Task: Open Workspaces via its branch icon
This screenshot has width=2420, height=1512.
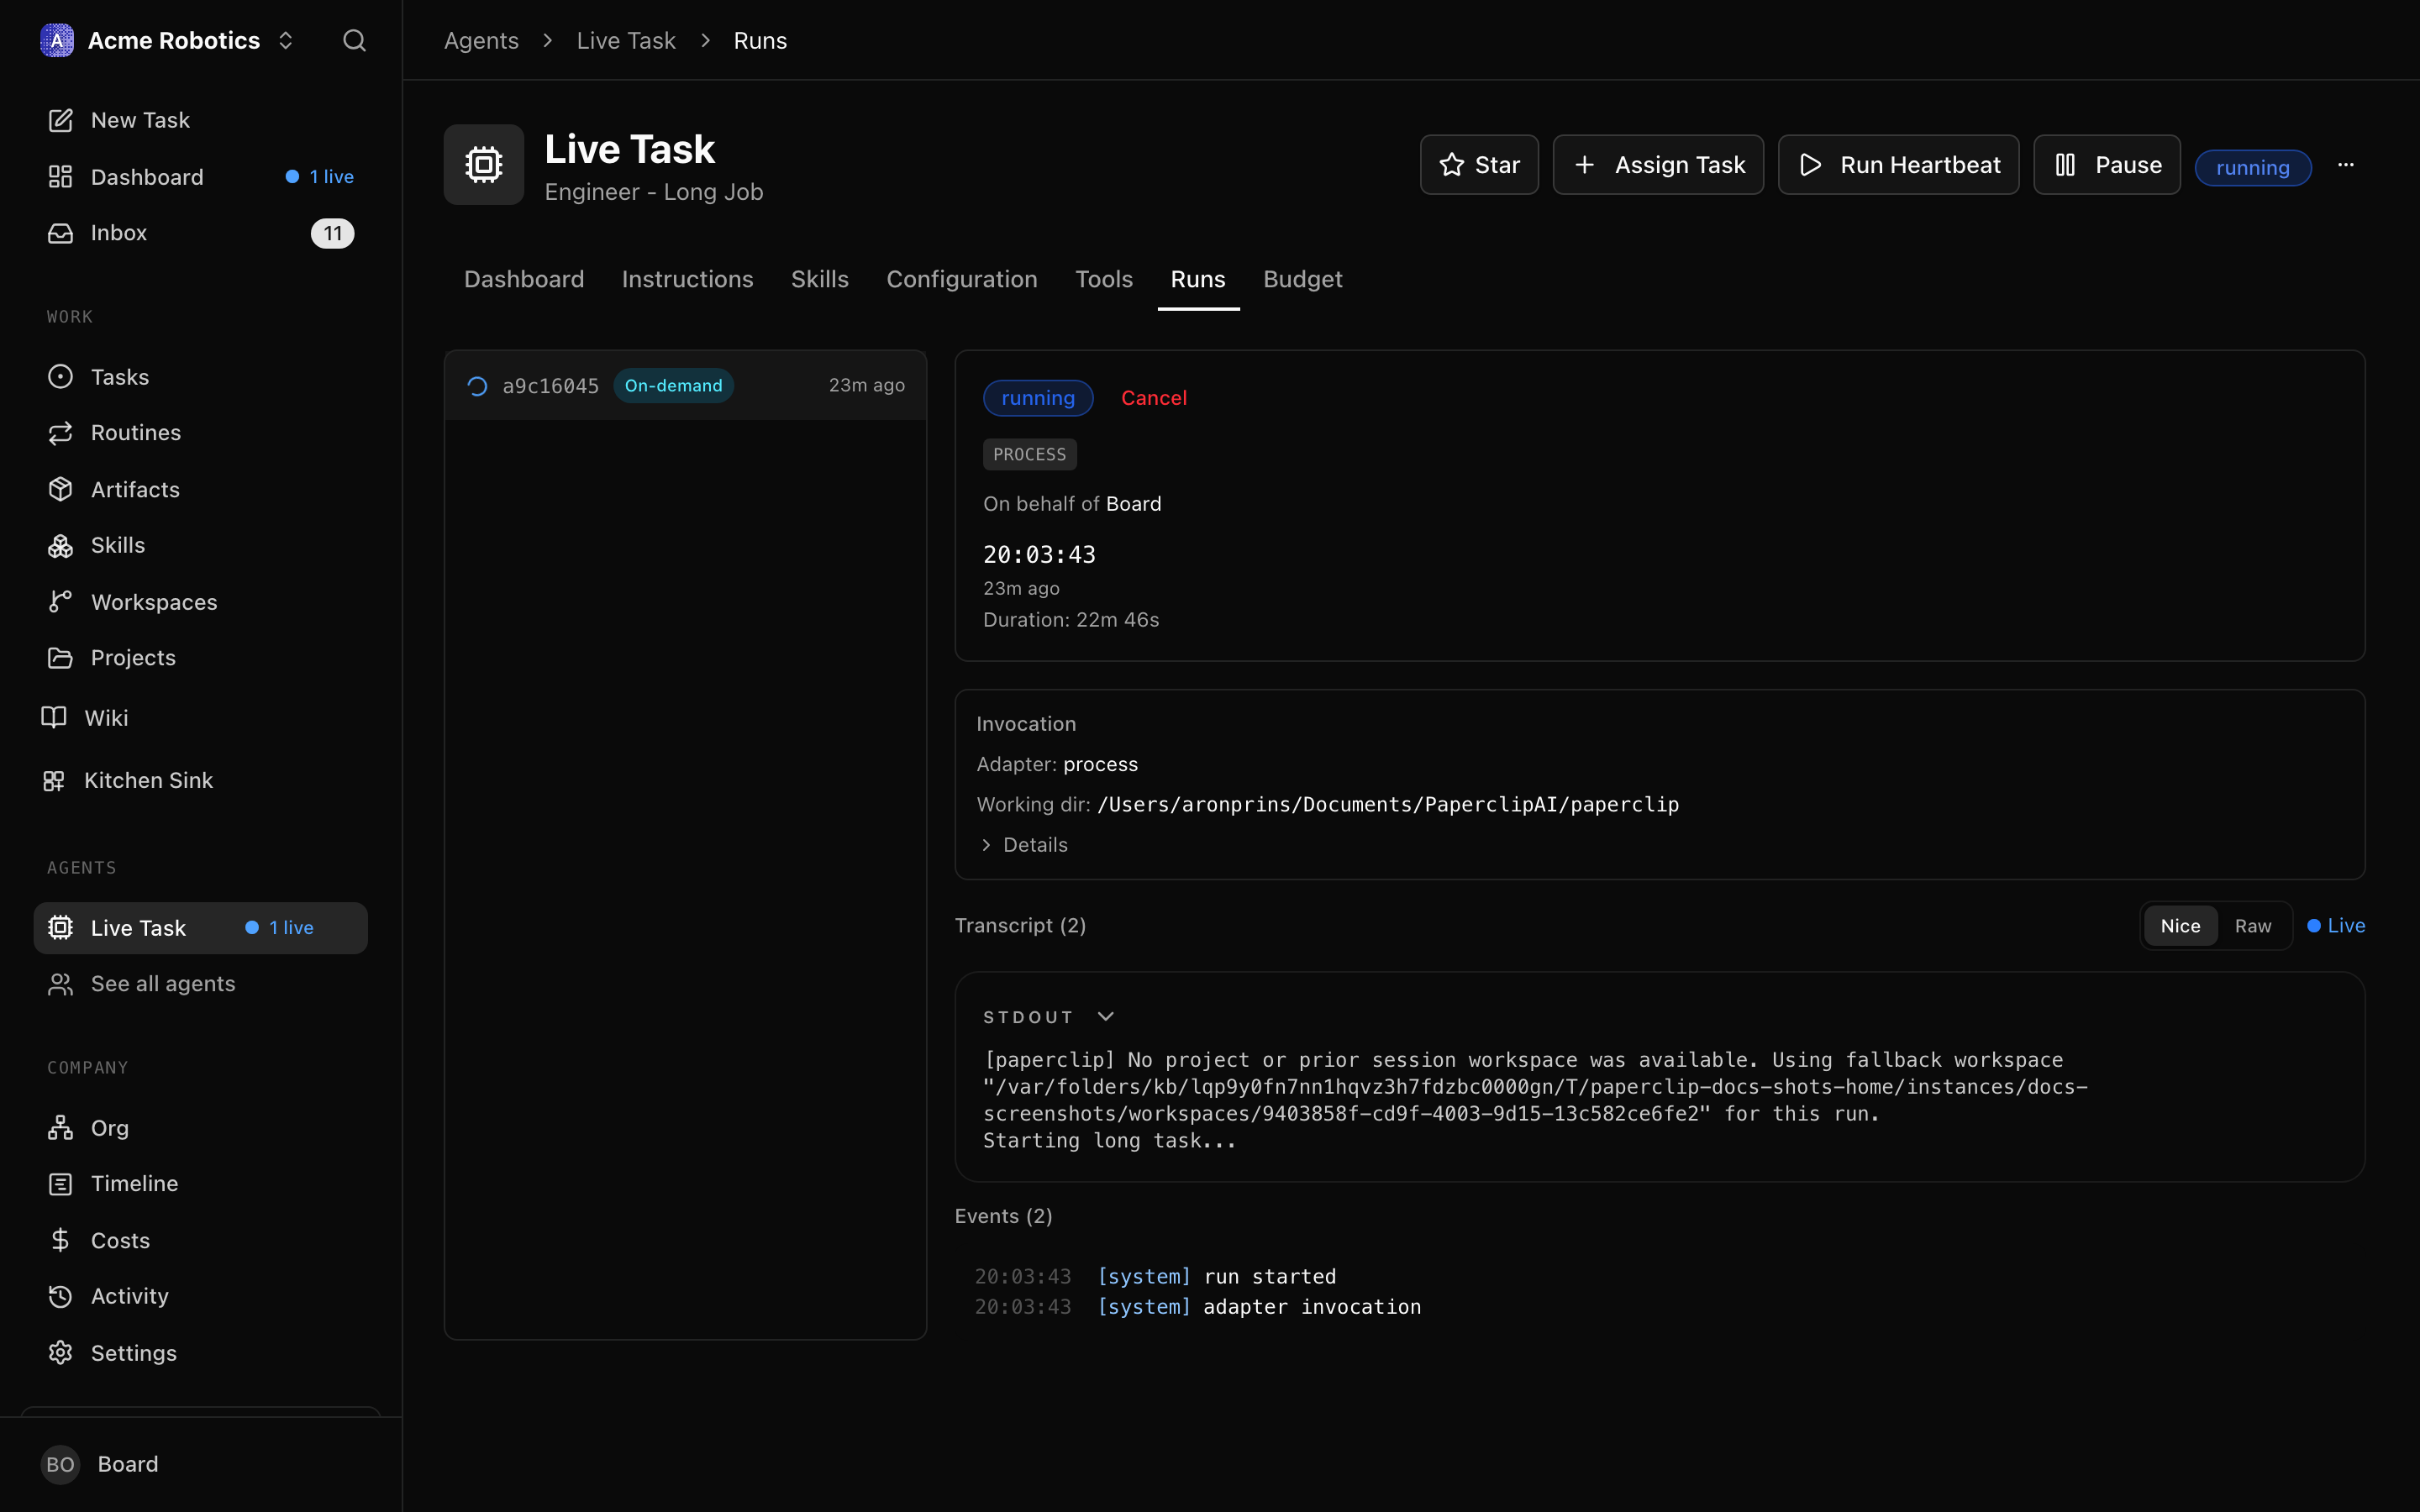Action: [x=60, y=601]
